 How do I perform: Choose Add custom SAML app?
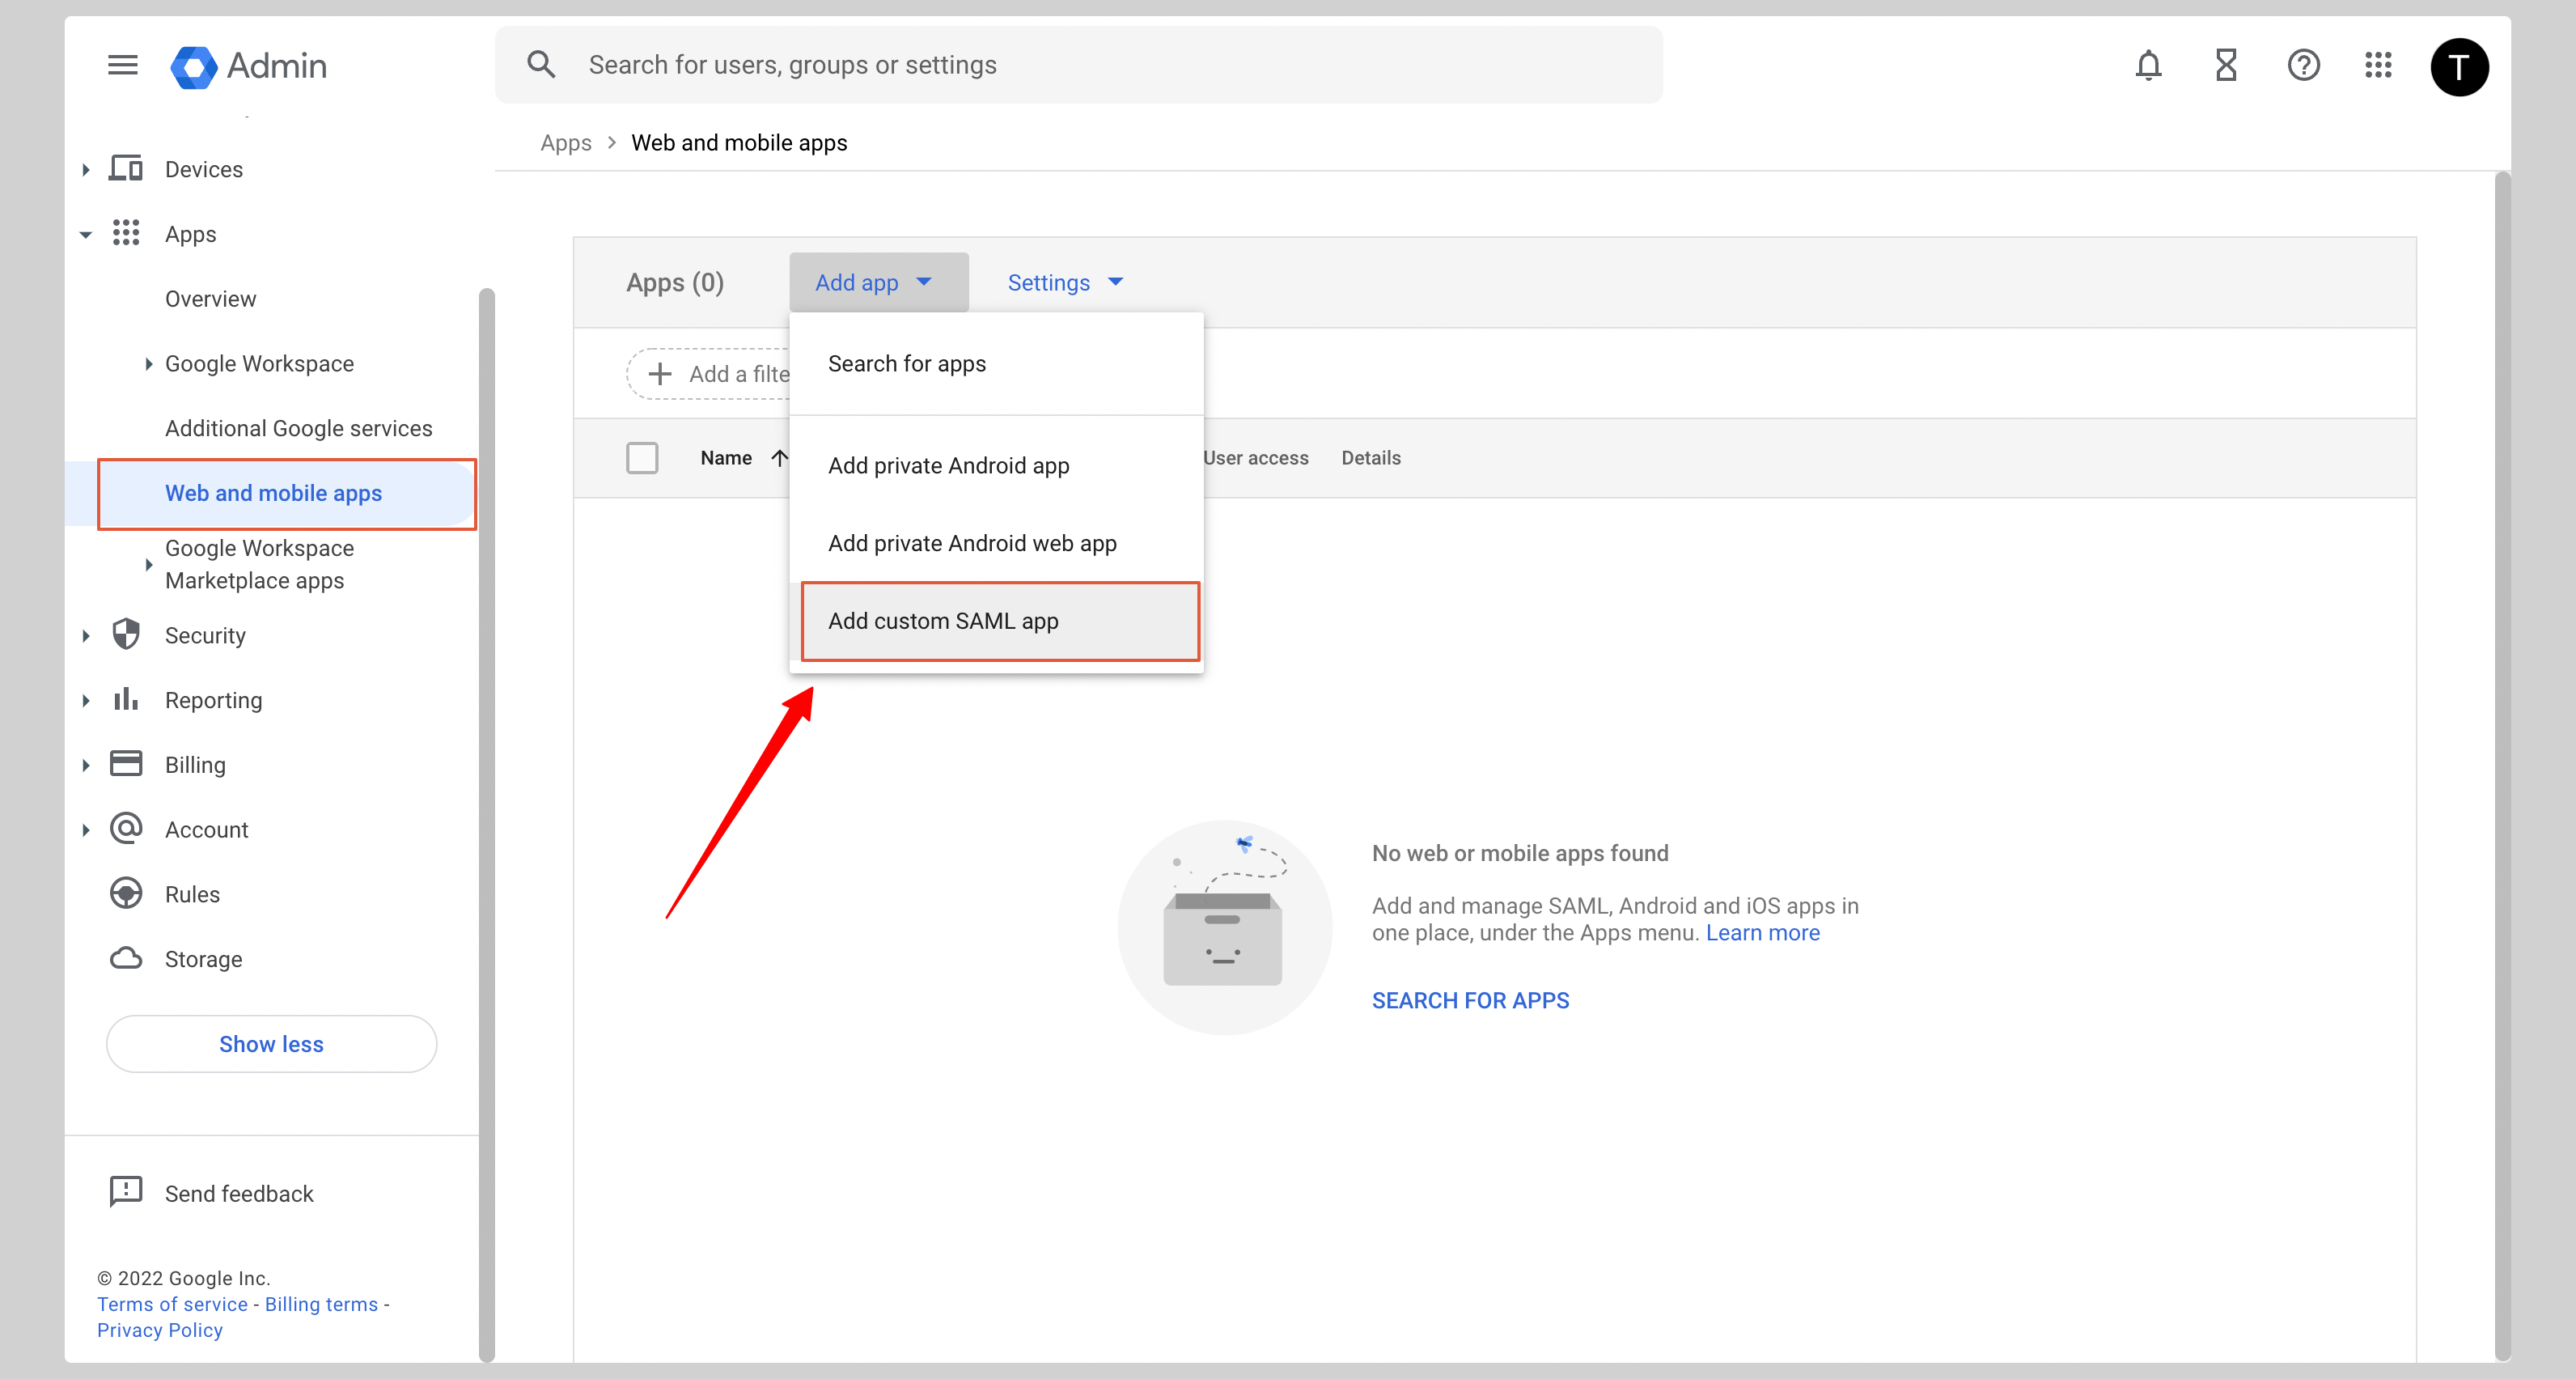click(x=943, y=620)
